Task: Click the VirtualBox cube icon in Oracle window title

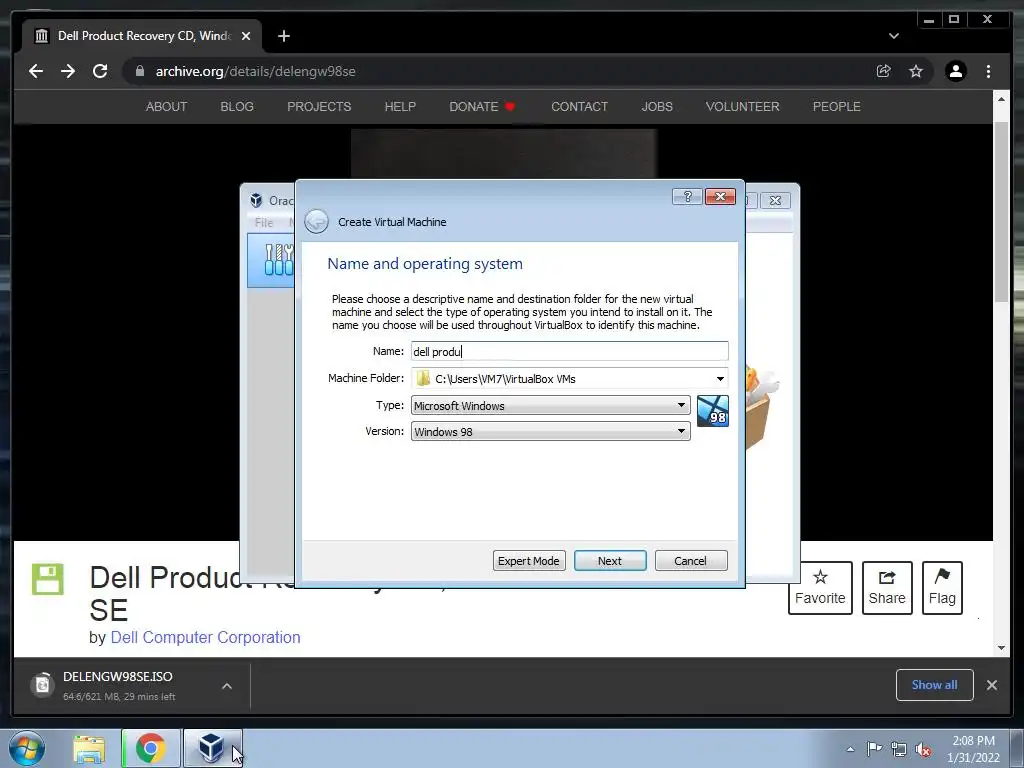Action: [x=256, y=200]
